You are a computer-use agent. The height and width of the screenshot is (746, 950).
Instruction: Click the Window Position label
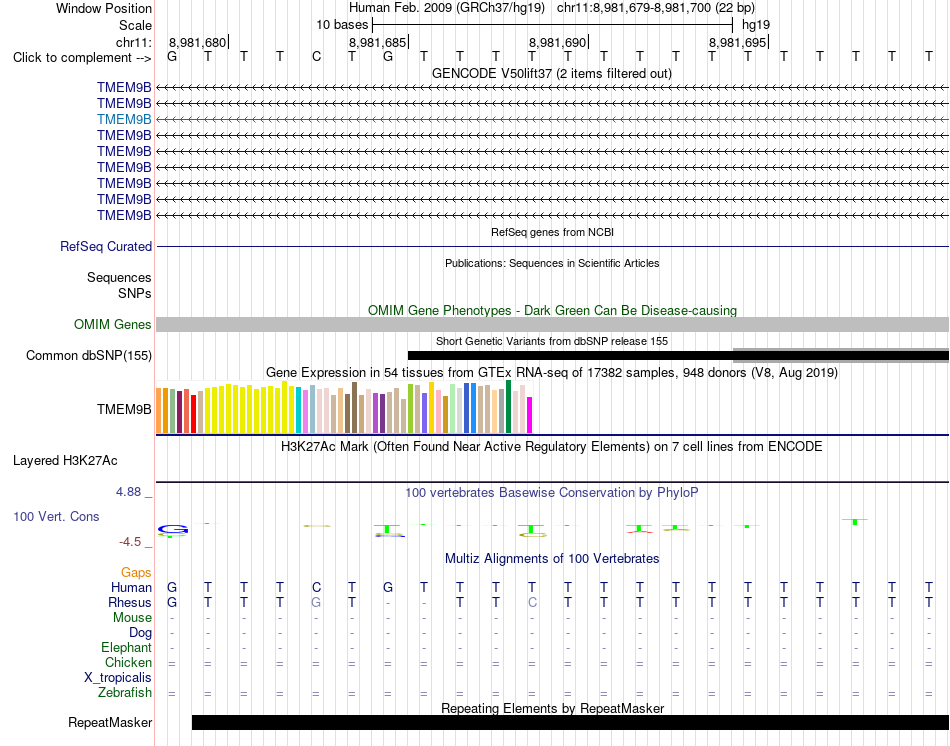pyautogui.click(x=104, y=8)
